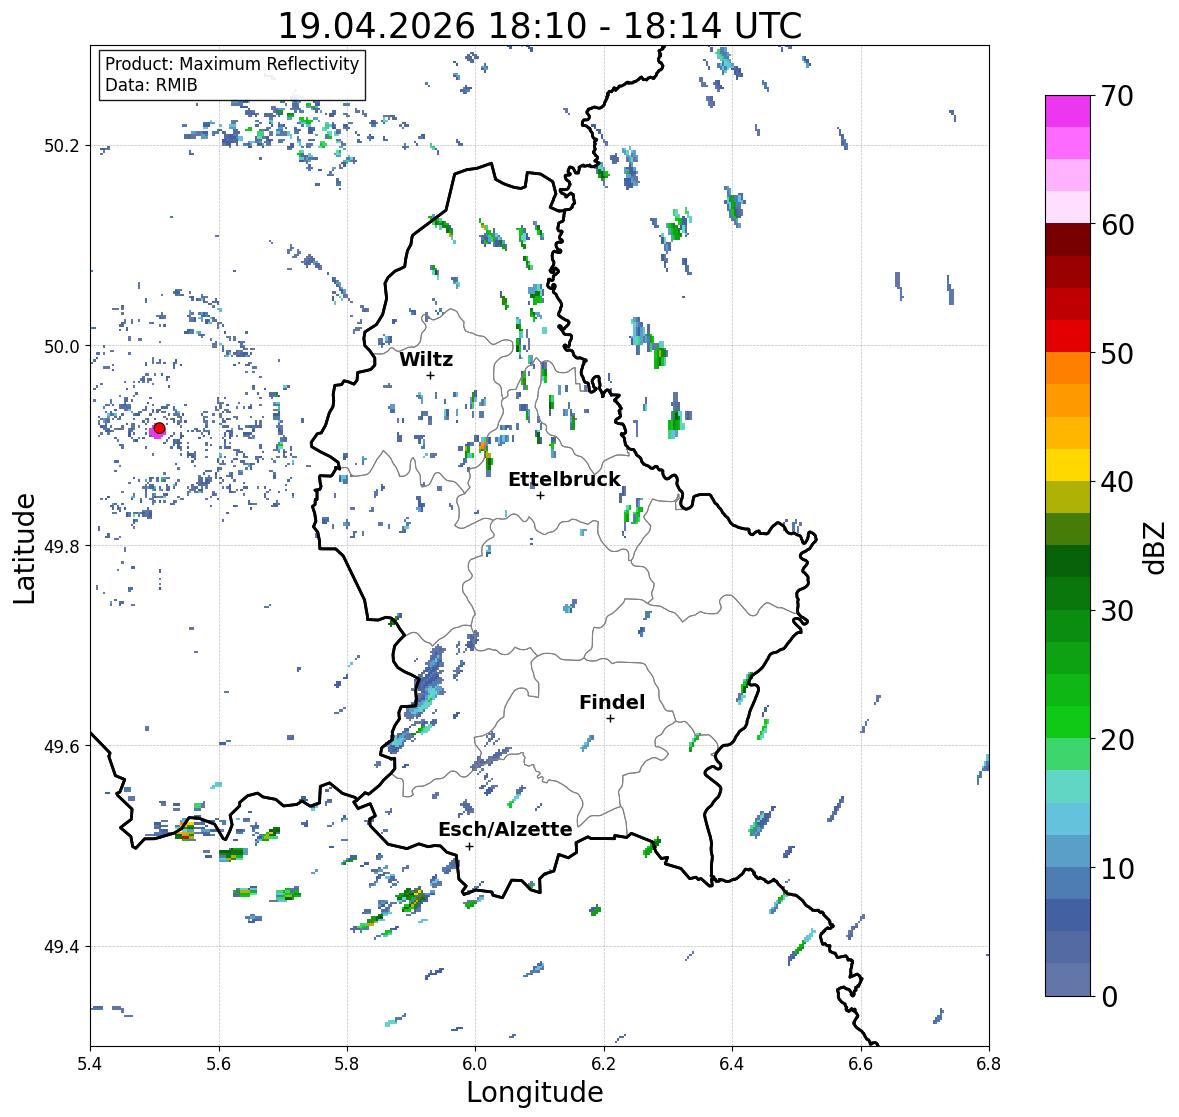Click the red radar location dot
Viewport: 1179px width, 1117px height.
tap(159, 428)
